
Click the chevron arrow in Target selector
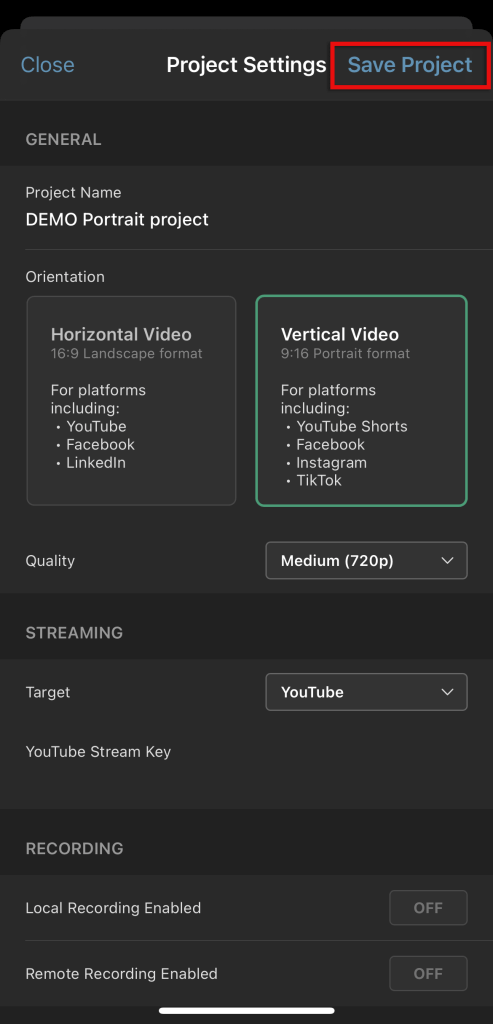point(447,692)
